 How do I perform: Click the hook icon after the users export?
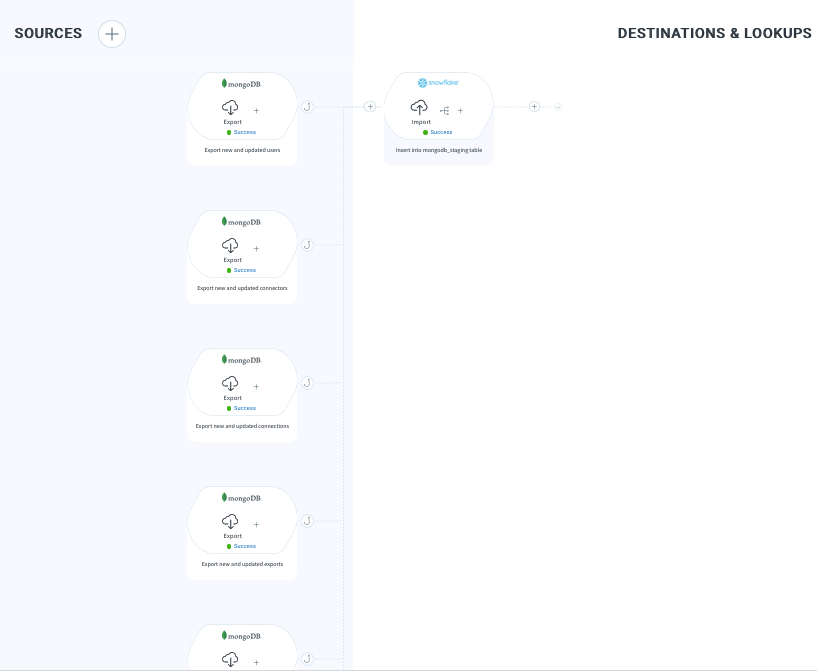[308, 107]
